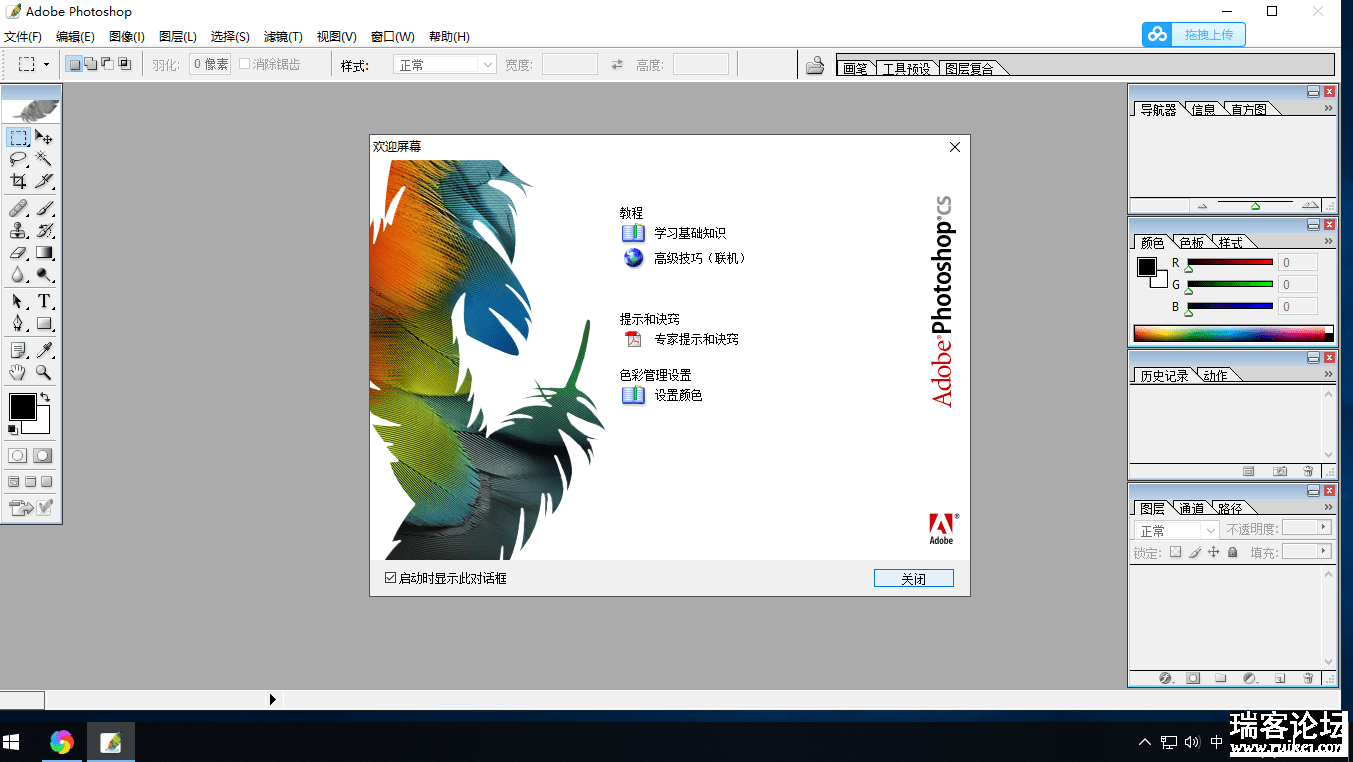
Task: Uncheck 启动时显示此对话框 checkbox
Action: tap(391, 578)
